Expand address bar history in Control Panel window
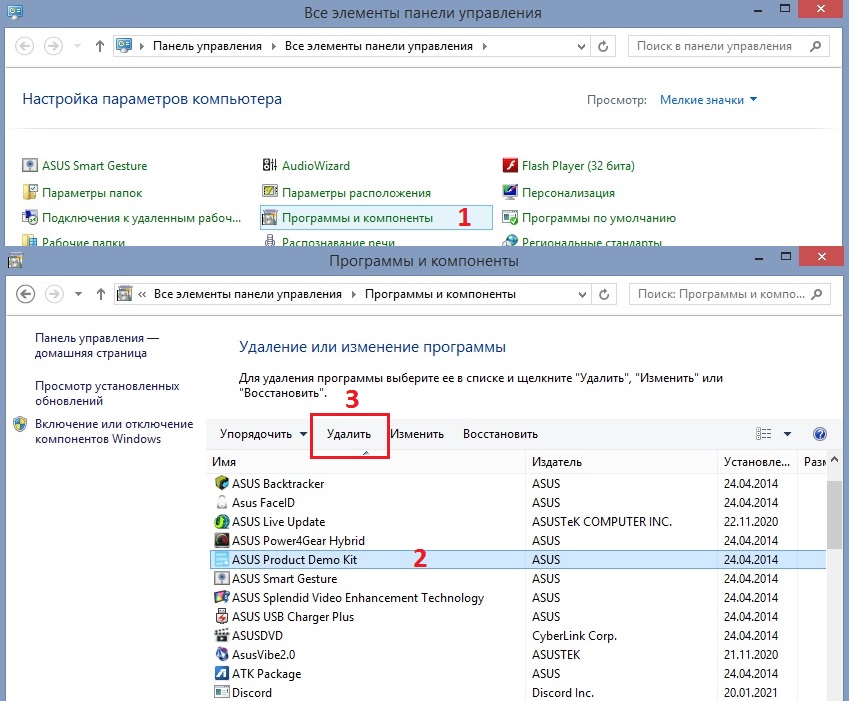Screen dimensions: 849x701 click(x=581, y=47)
